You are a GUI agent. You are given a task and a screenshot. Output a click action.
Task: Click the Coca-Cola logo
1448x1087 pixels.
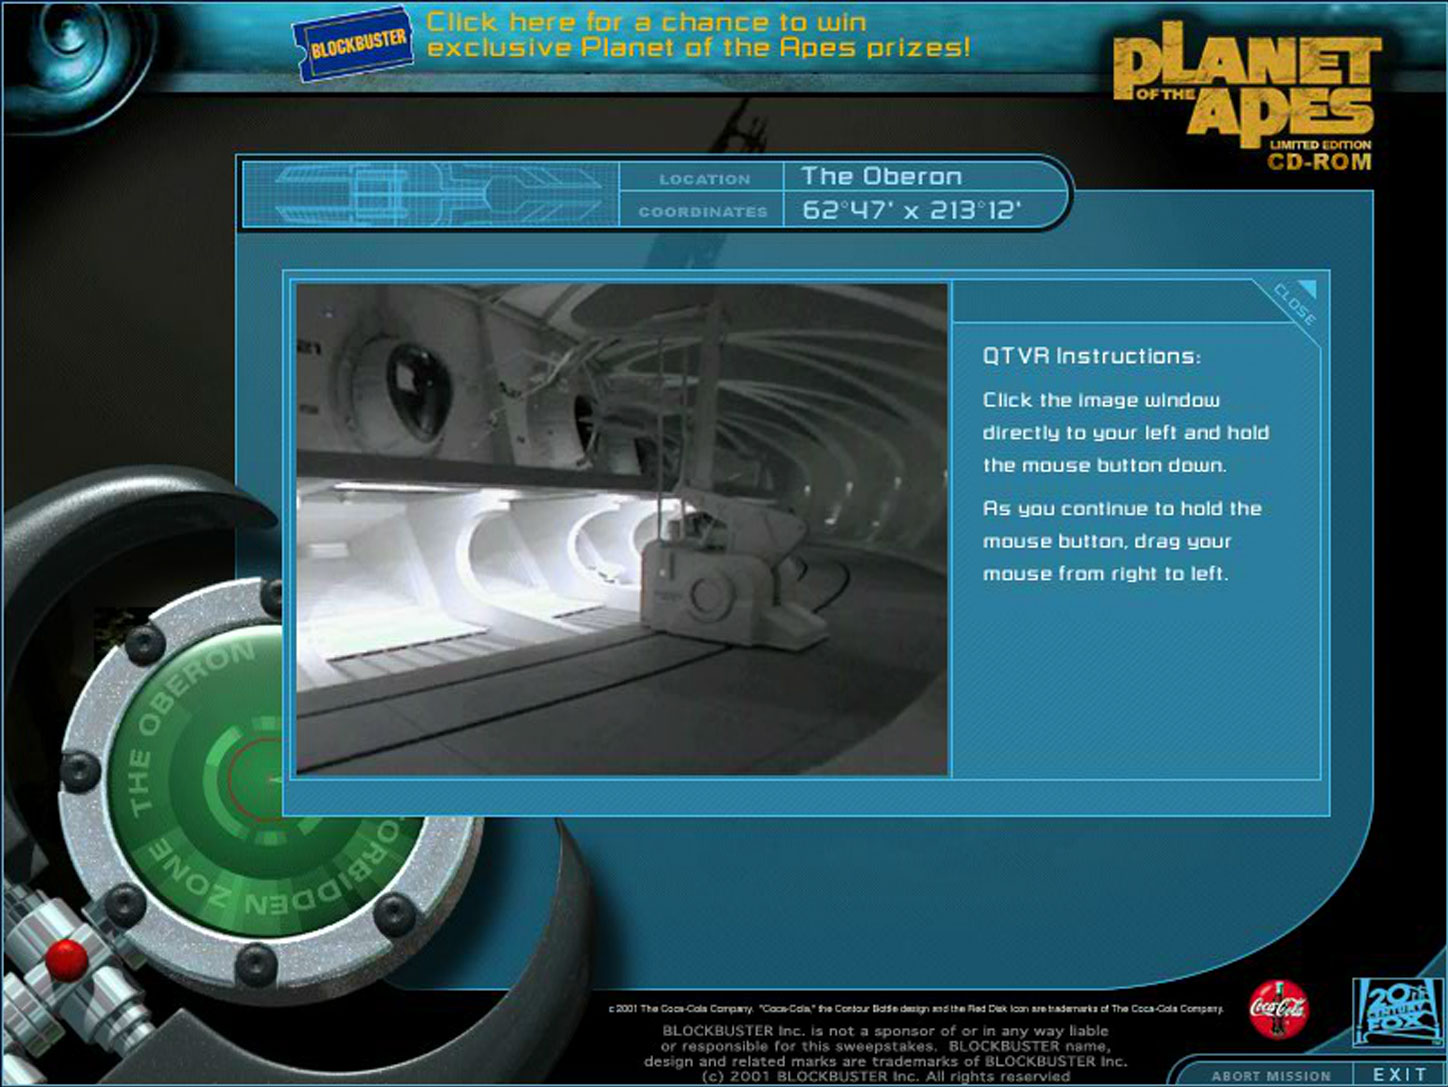tap(1278, 1009)
